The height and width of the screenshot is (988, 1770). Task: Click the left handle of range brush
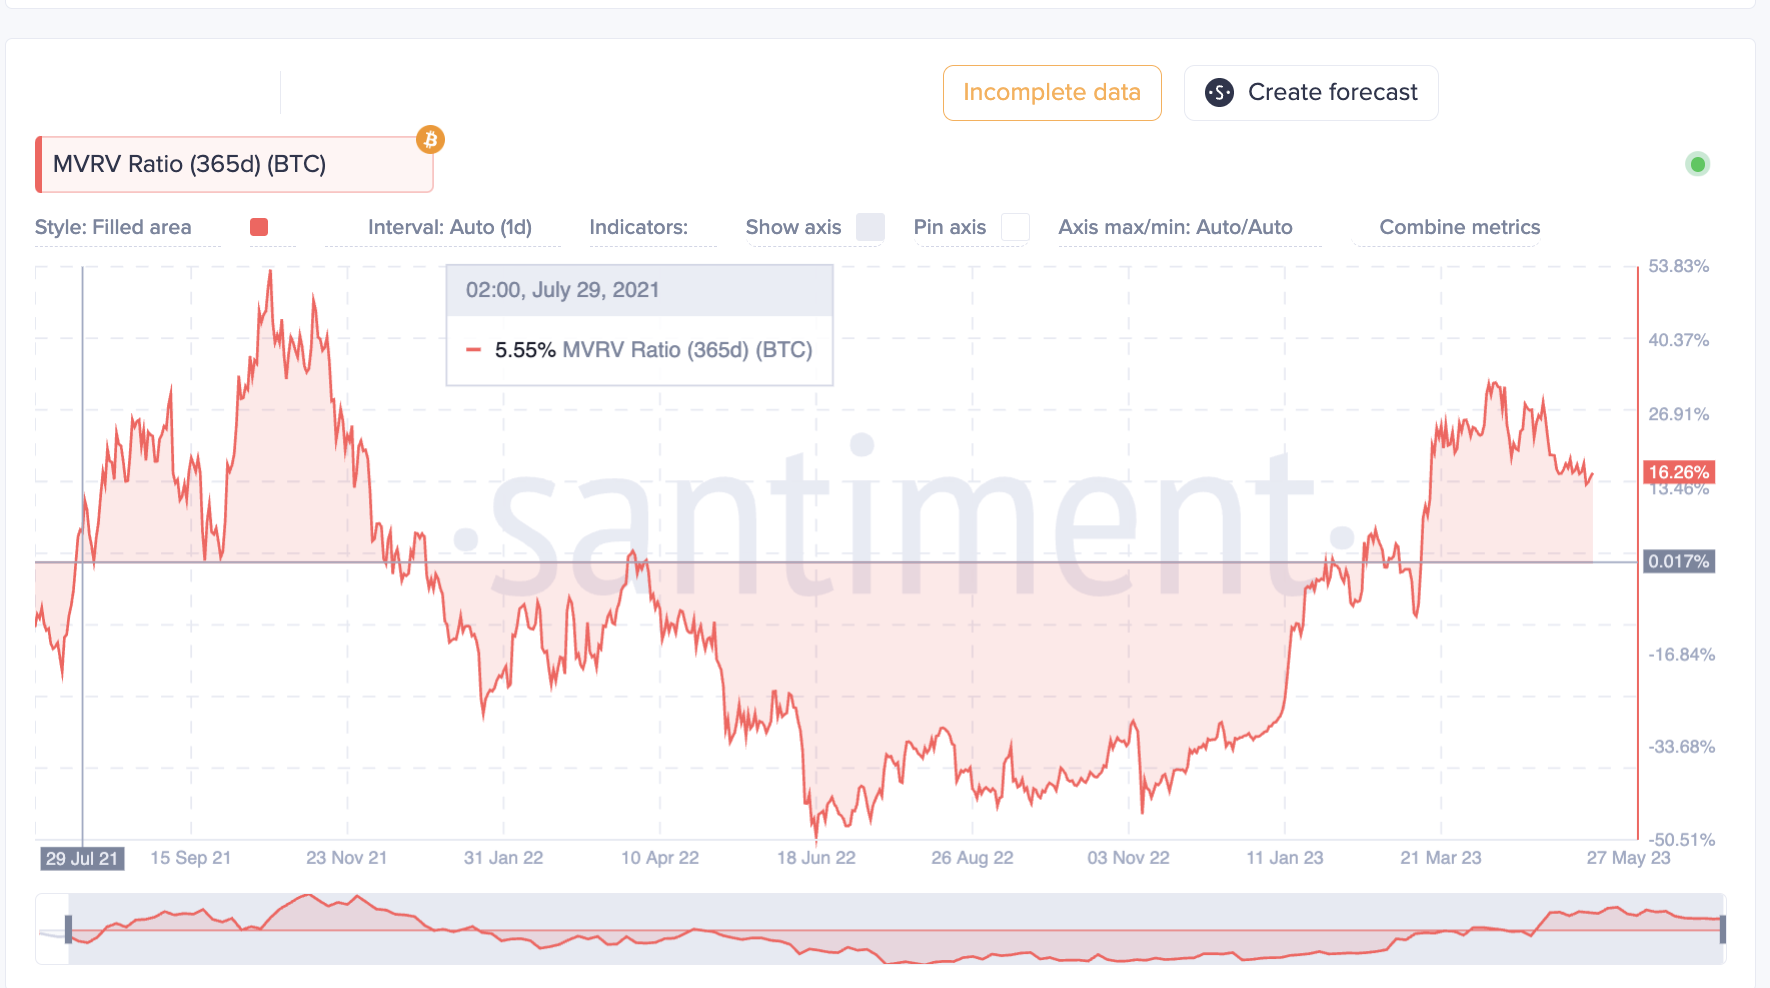coord(68,929)
